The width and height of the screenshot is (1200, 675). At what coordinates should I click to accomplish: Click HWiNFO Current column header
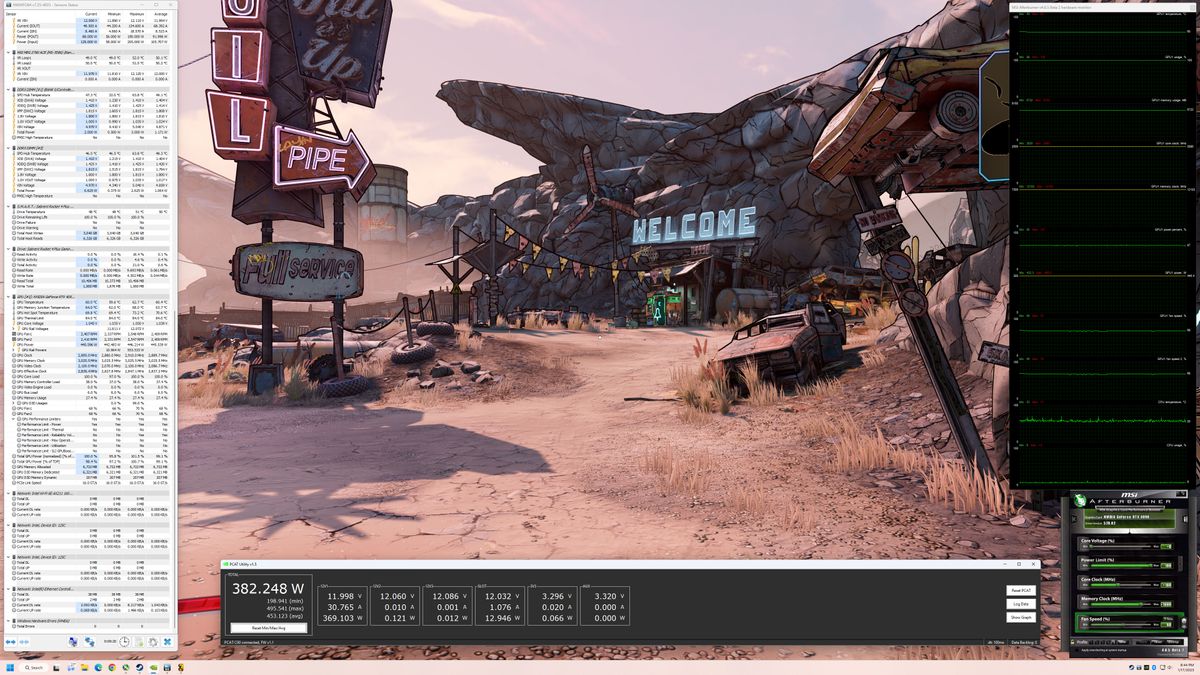click(x=91, y=14)
